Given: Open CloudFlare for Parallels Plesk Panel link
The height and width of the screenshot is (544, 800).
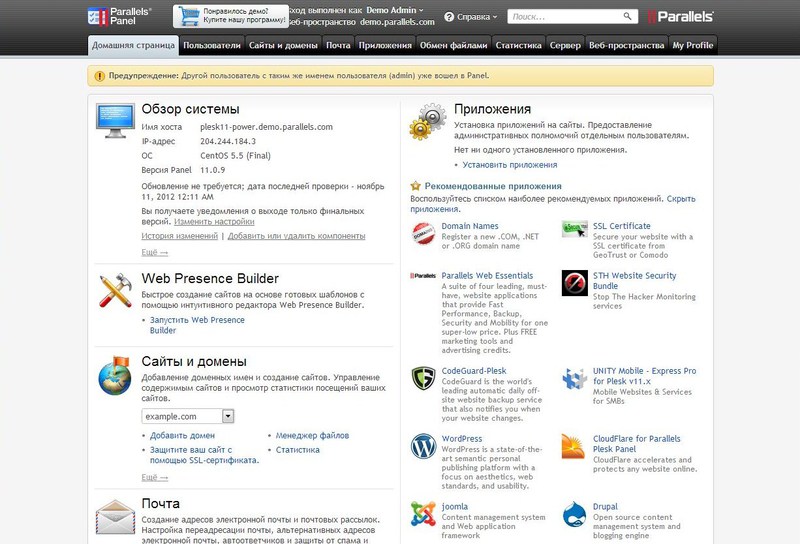Looking at the screenshot, I should click(x=636, y=444).
